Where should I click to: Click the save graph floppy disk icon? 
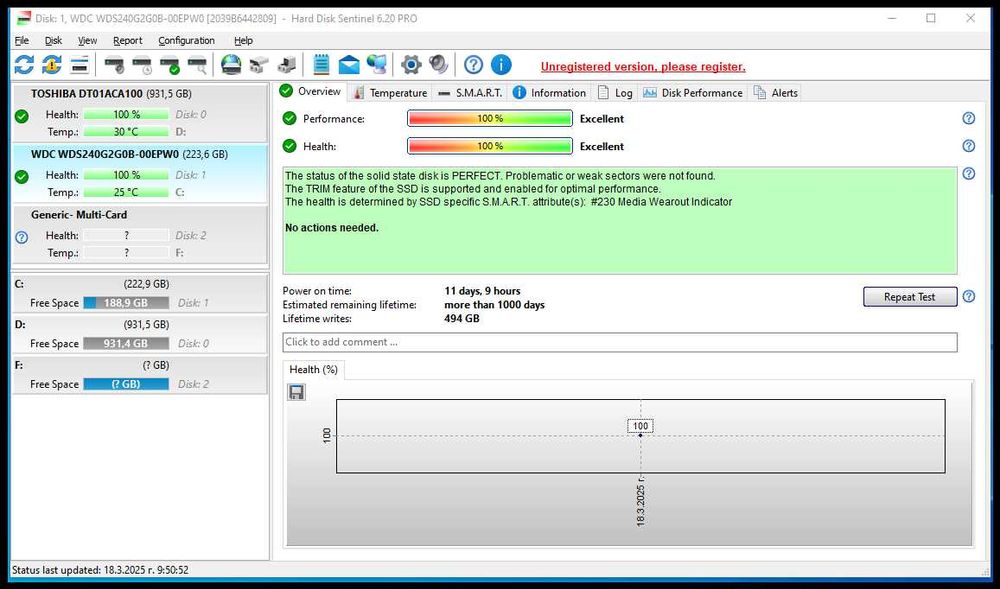(297, 392)
